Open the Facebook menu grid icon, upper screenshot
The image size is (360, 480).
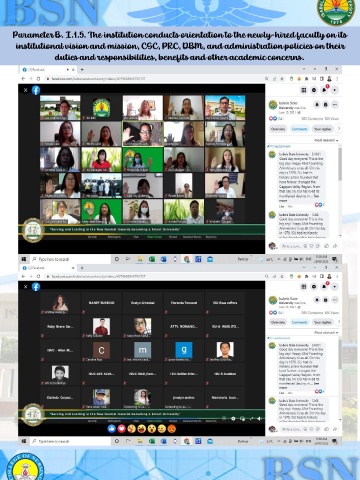304,90
